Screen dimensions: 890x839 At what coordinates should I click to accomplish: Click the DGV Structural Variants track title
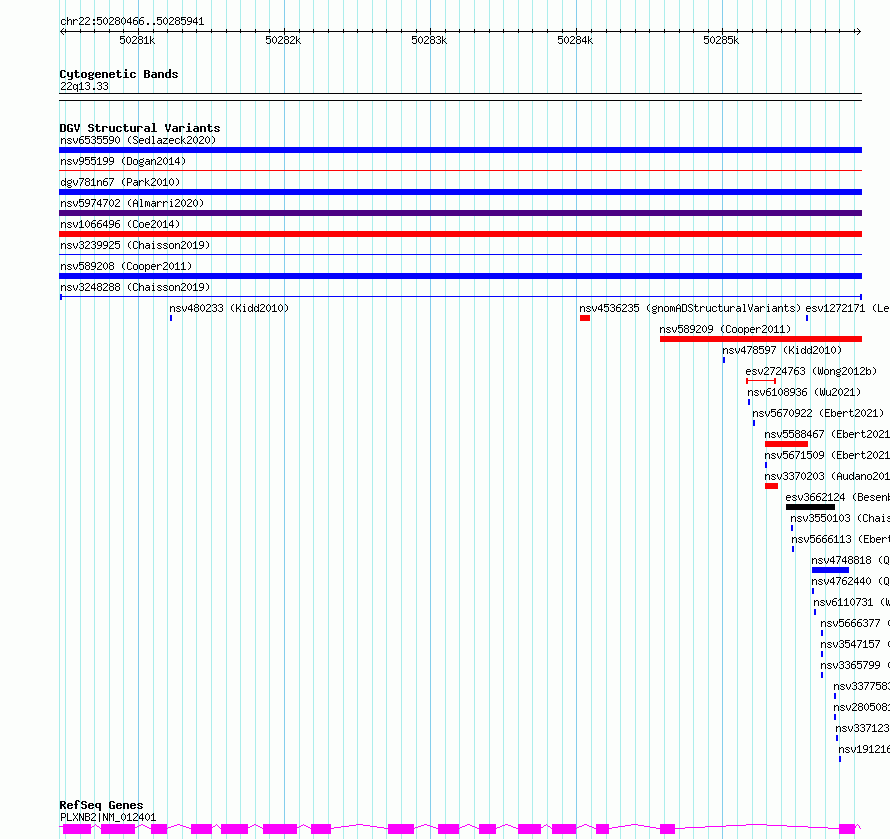pos(140,128)
